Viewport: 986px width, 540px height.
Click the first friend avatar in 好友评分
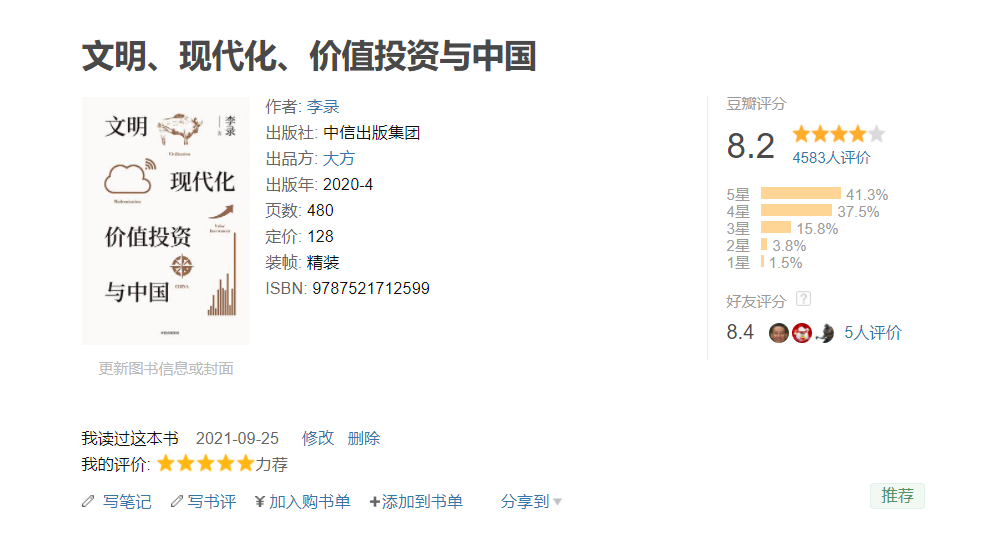coord(779,333)
